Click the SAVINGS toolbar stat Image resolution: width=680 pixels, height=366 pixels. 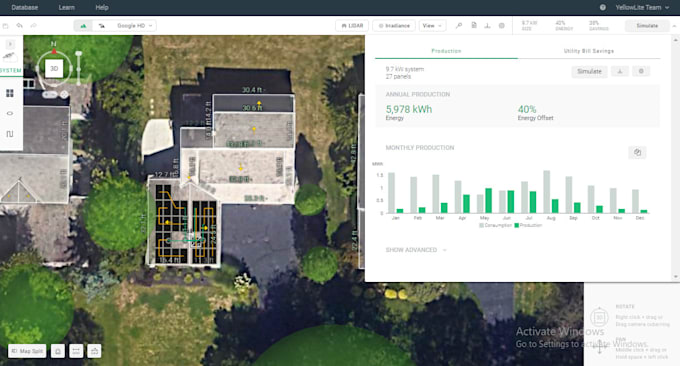point(598,26)
